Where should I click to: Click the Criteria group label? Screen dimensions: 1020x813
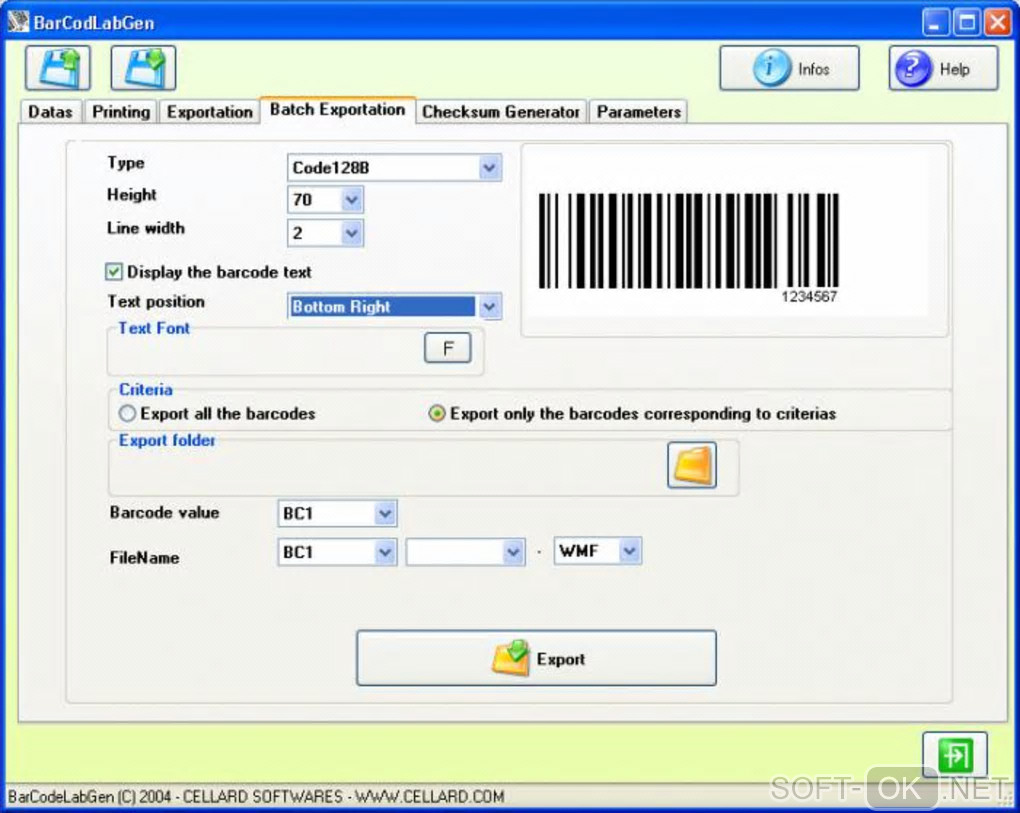pyautogui.click(x=146, y=390)
